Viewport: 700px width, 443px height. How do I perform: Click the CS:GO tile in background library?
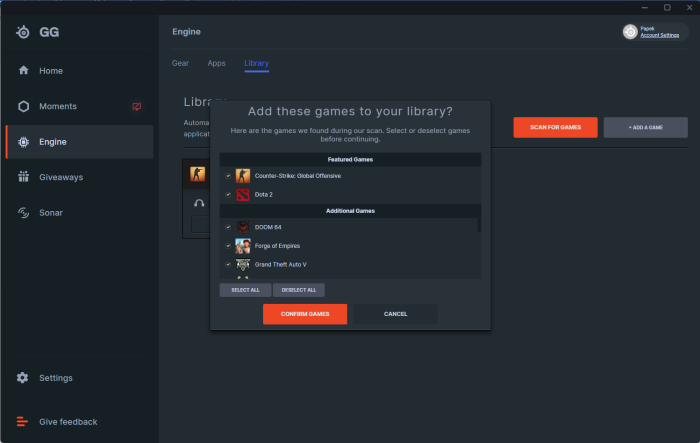pos(197,174)
